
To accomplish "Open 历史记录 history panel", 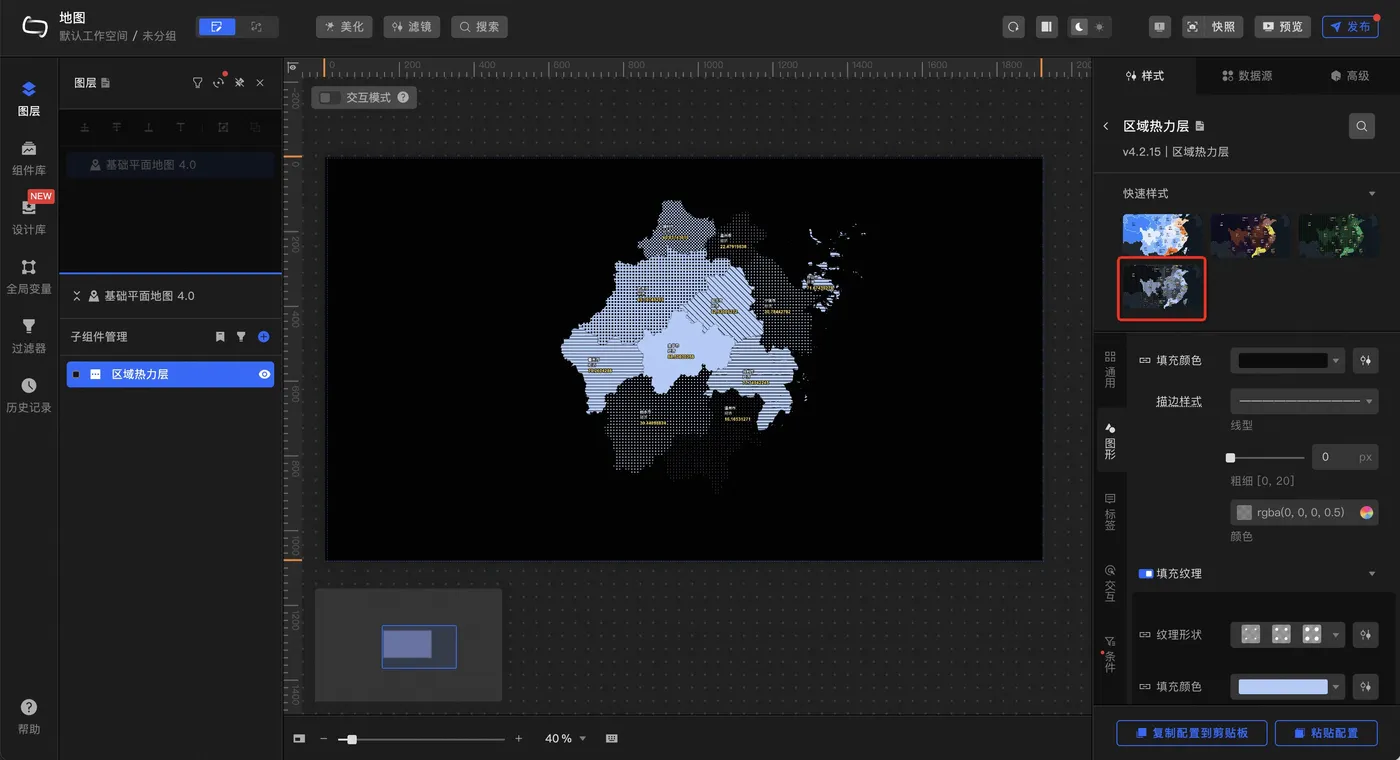I will [x=29, y=395].
